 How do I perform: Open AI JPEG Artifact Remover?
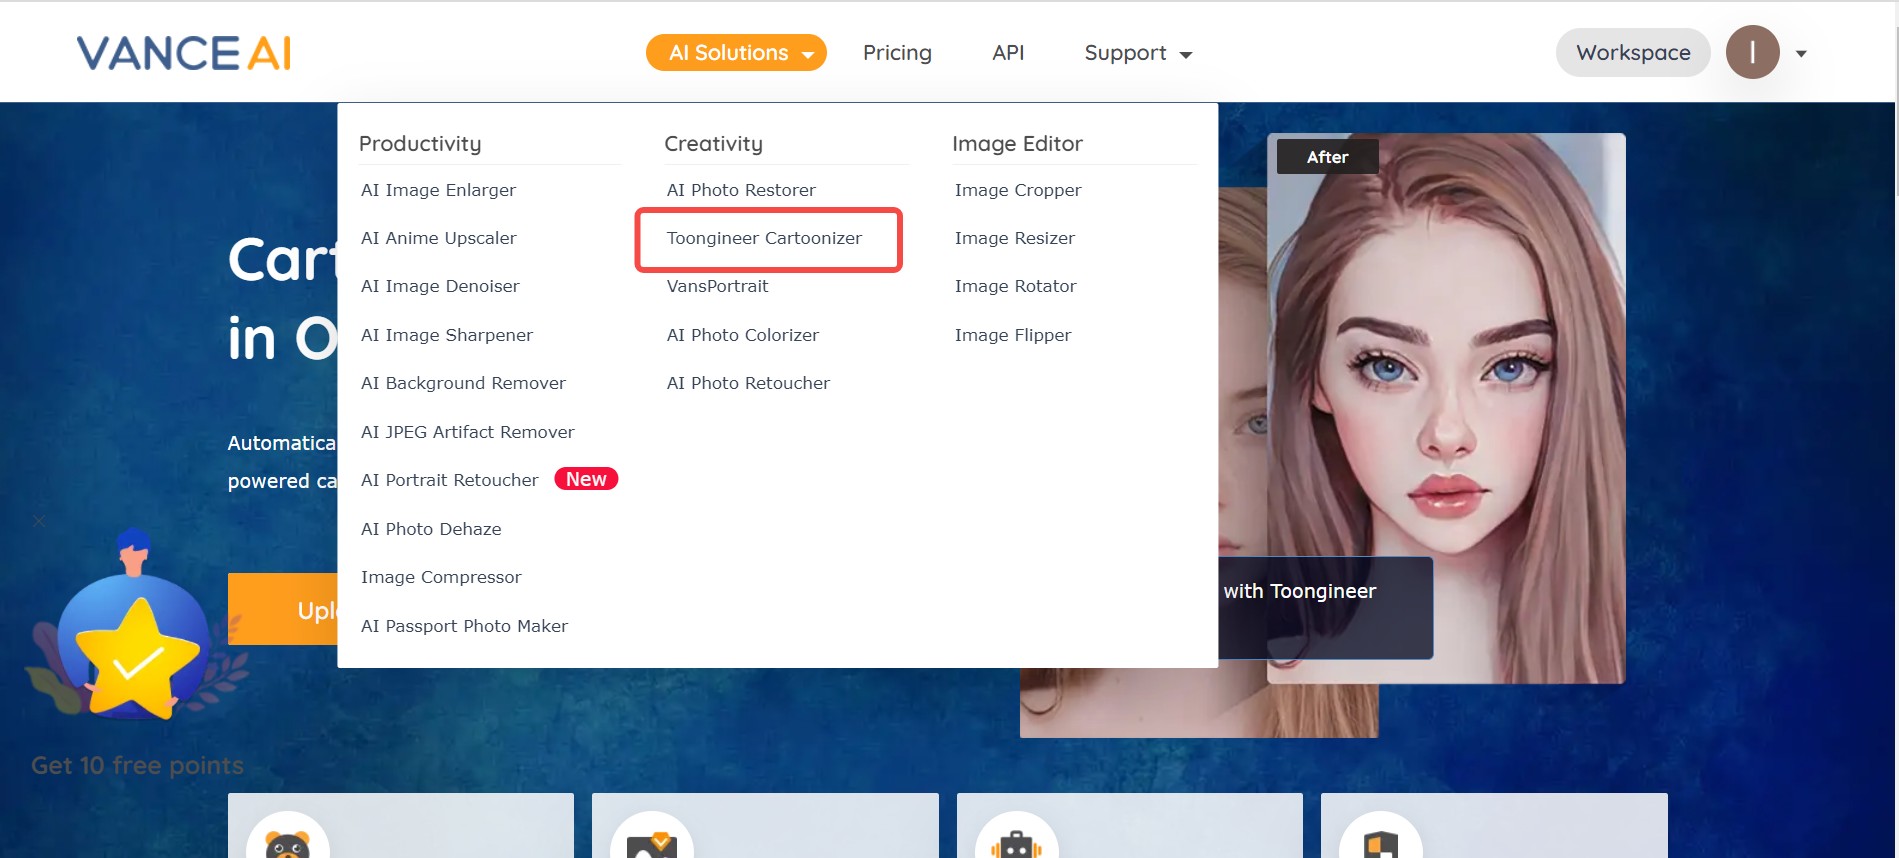467,432
